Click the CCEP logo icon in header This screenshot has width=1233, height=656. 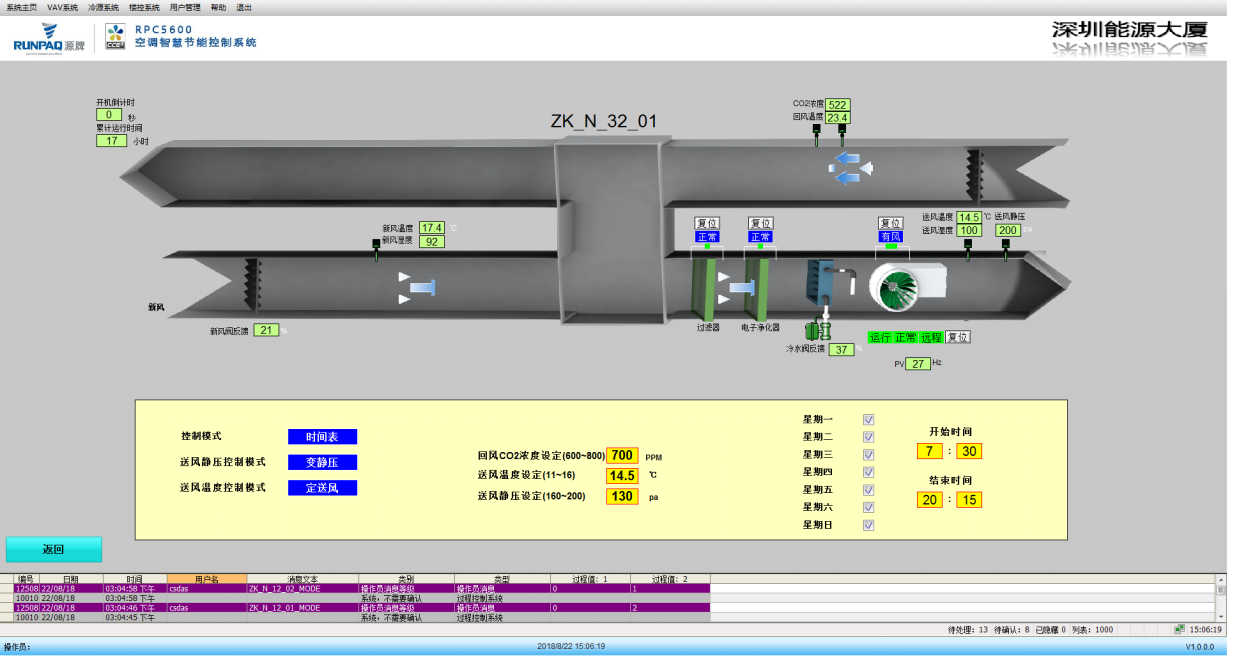[x=115, y=37]
